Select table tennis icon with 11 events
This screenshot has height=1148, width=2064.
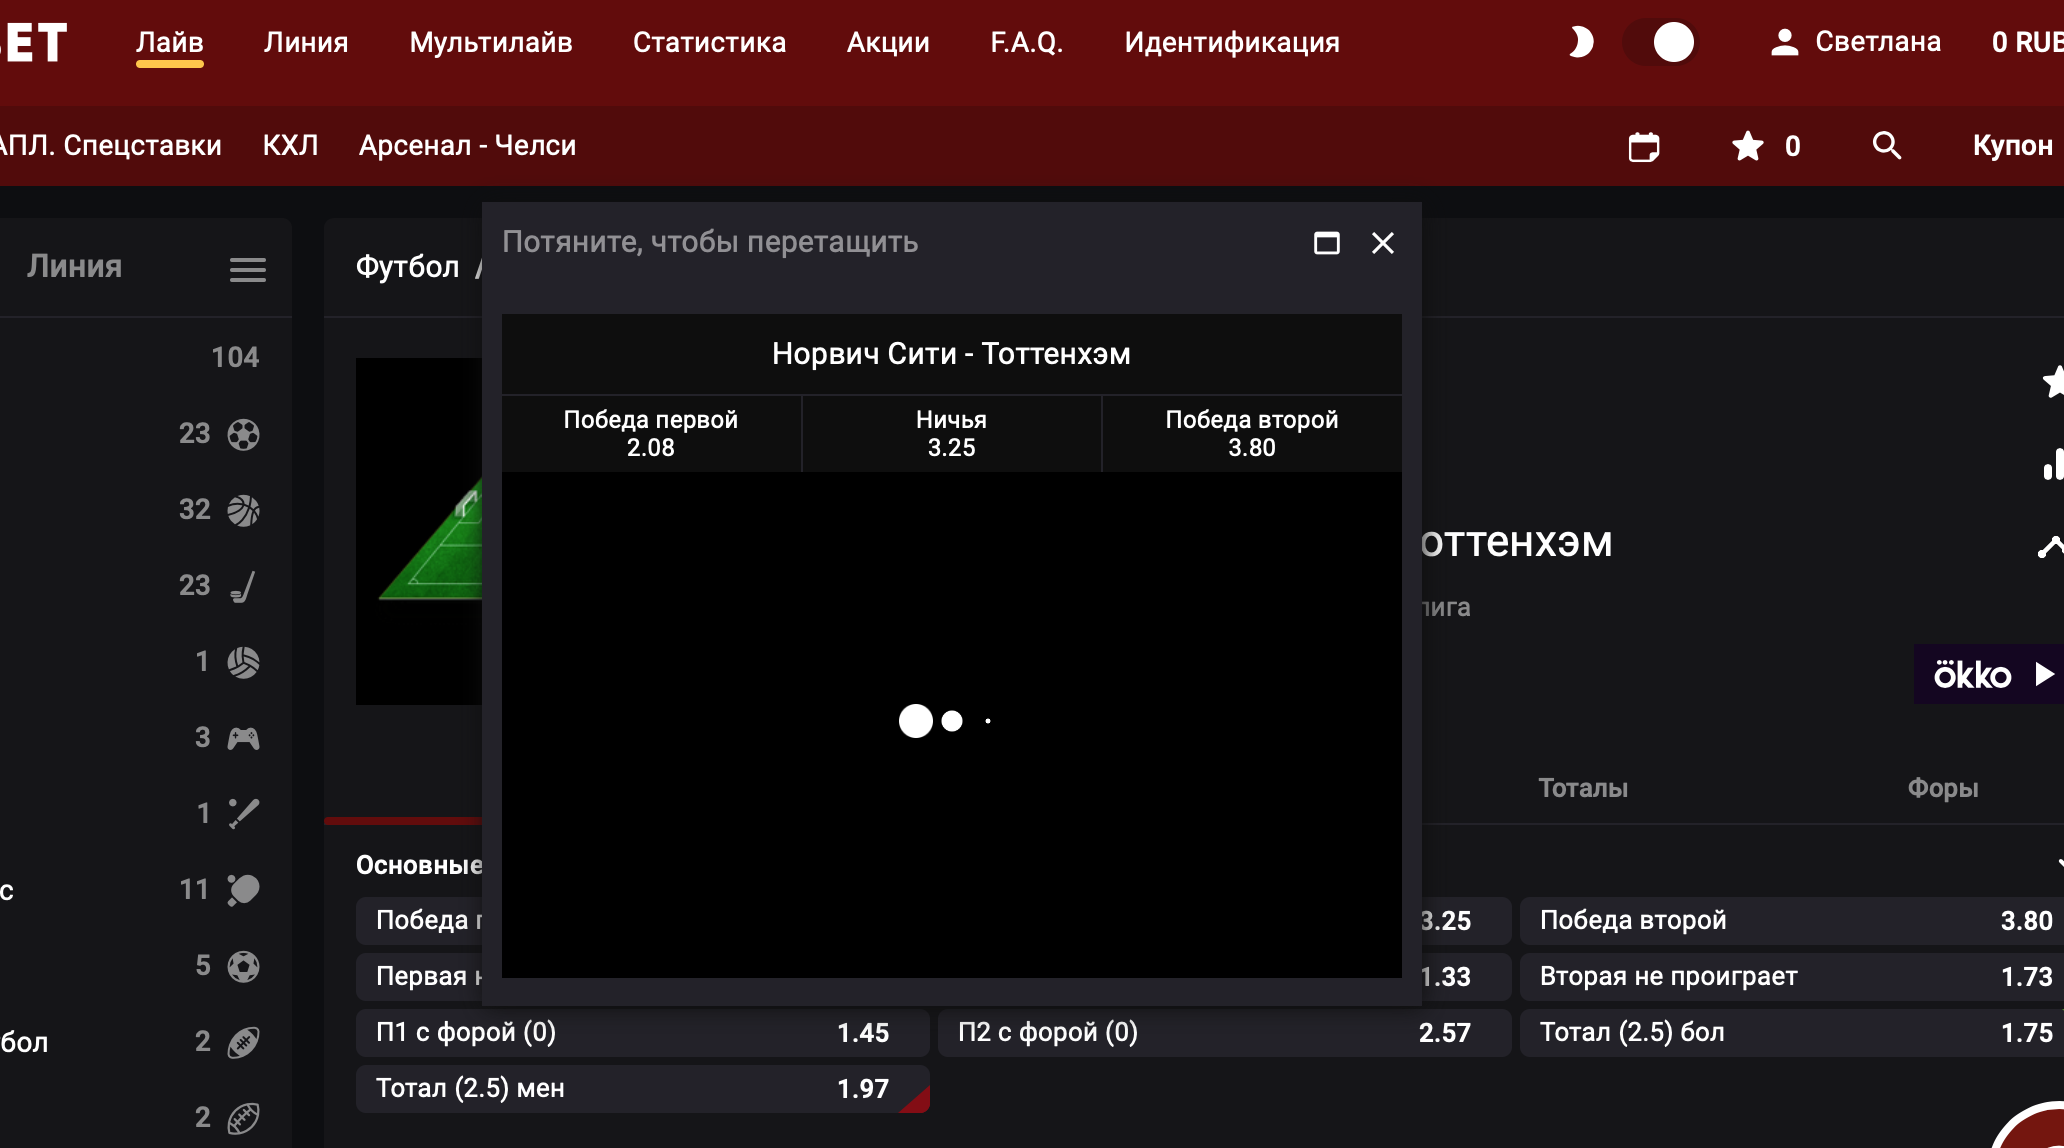tap(243, 890)
